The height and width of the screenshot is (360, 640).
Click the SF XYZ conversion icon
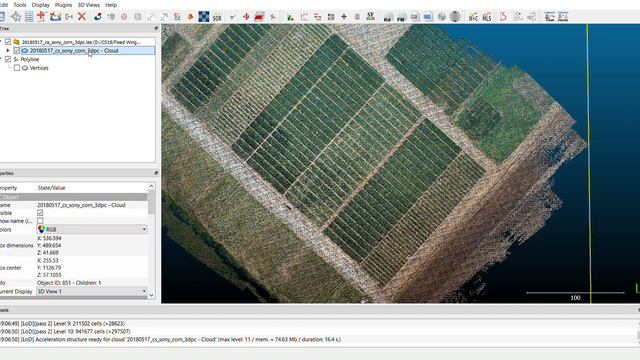pos(370,16)
